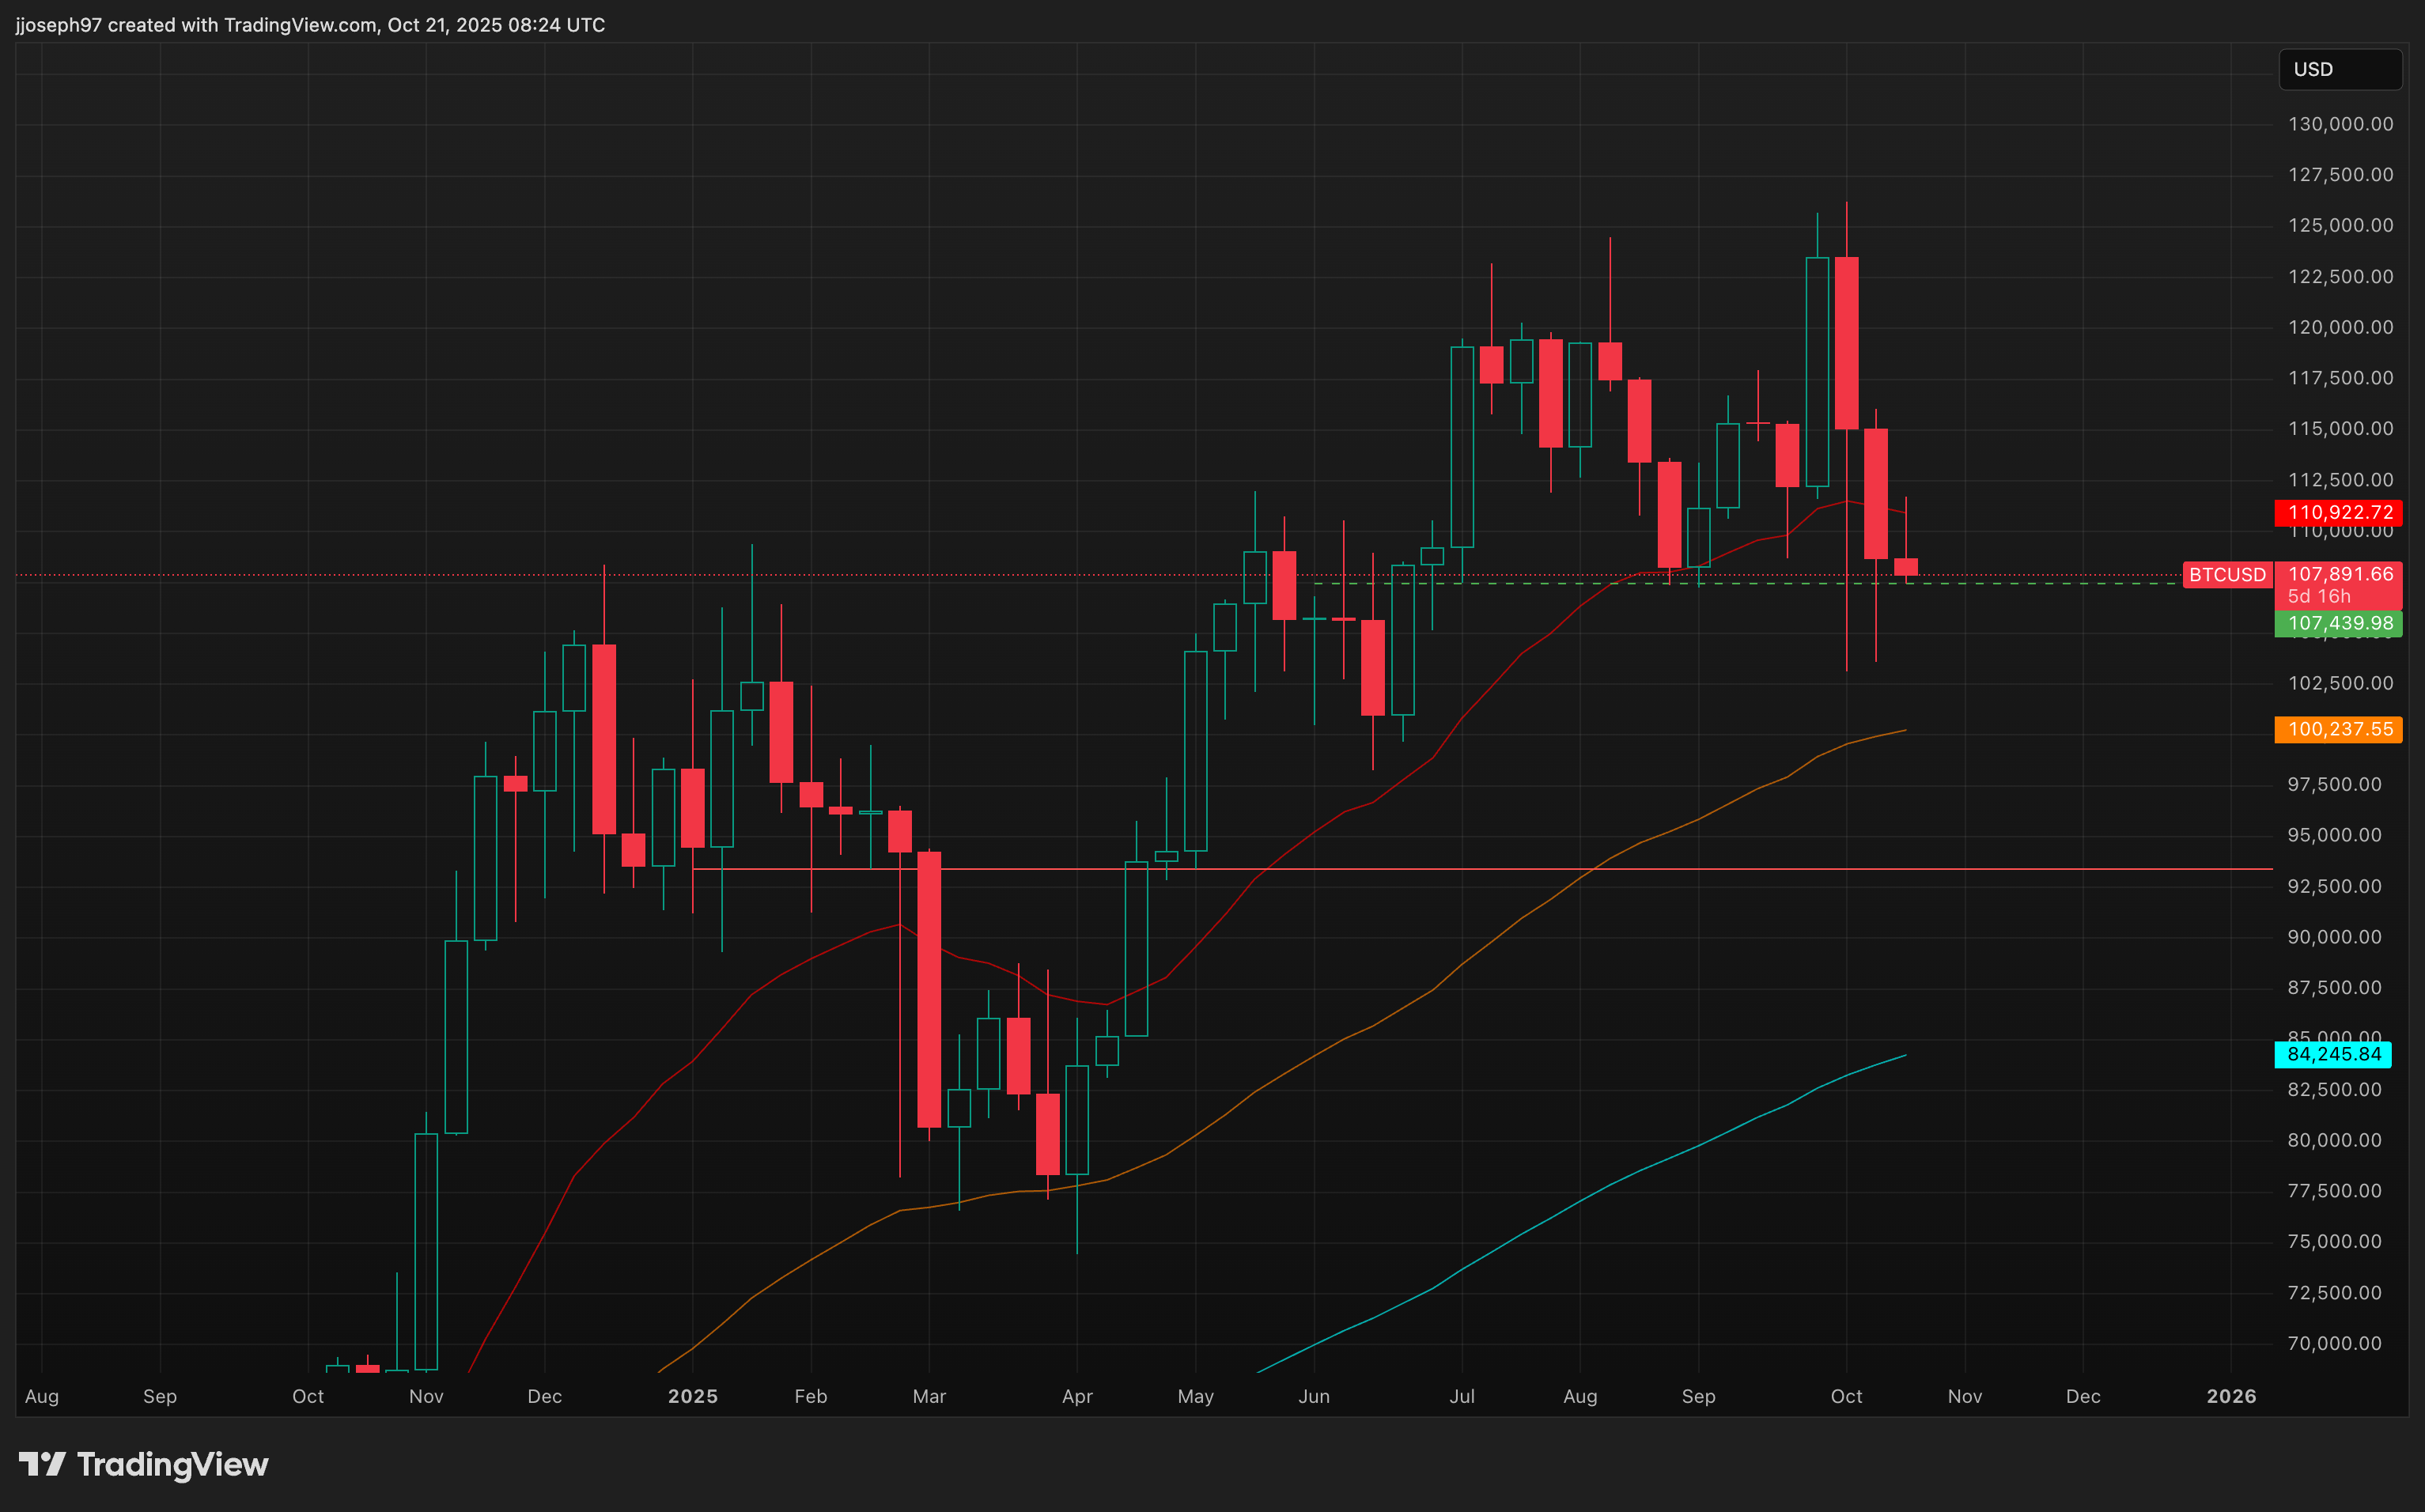
Task: Click the latest small red candle
Action: coord(1905,567)
